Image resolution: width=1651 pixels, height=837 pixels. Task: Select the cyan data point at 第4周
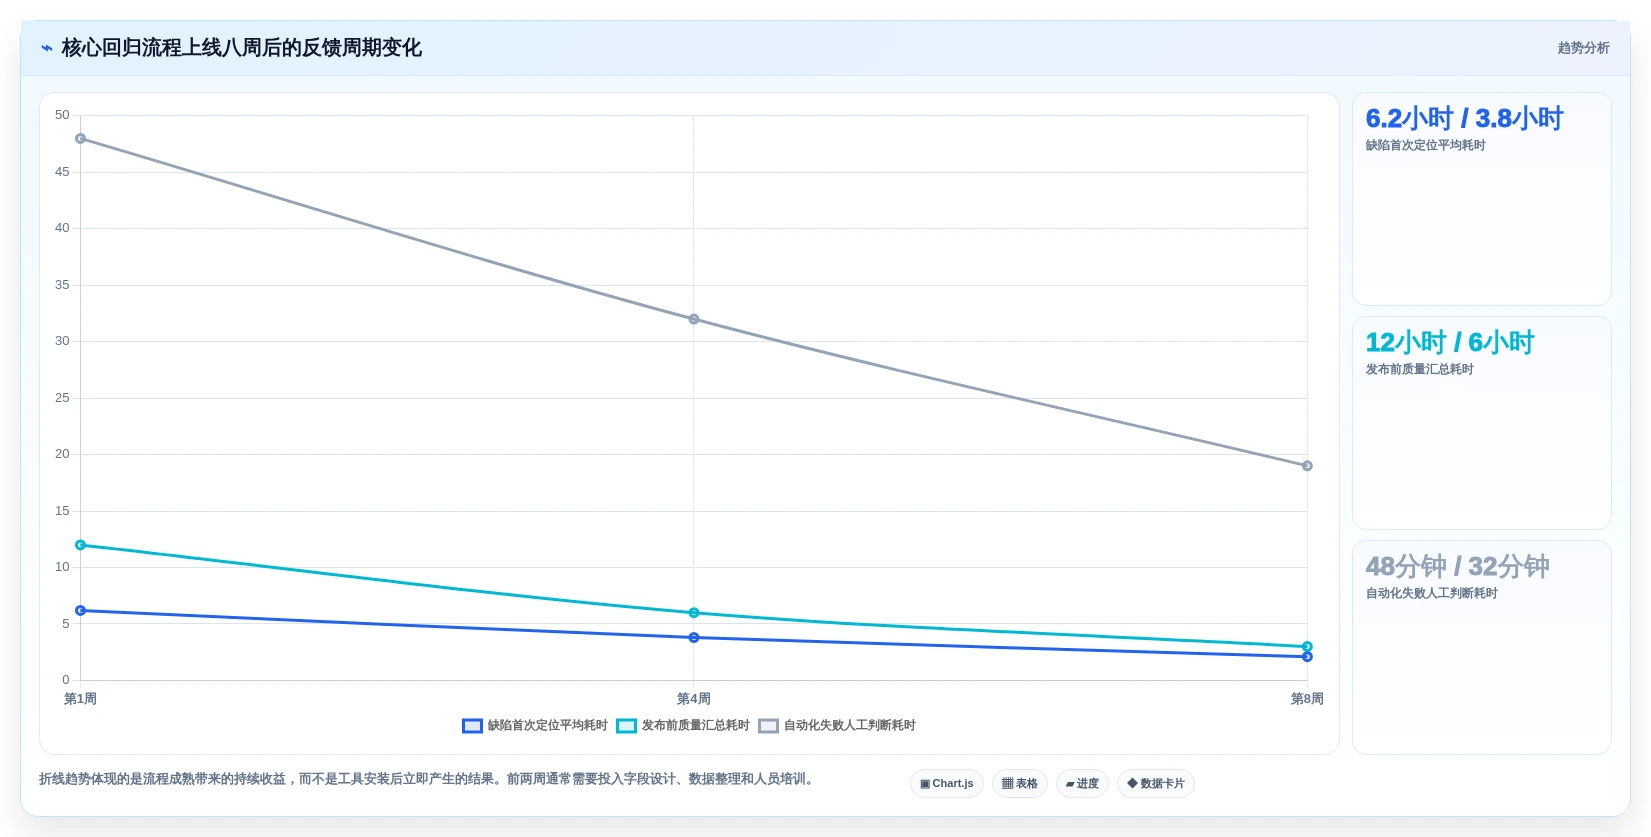(x=694, y=613)
